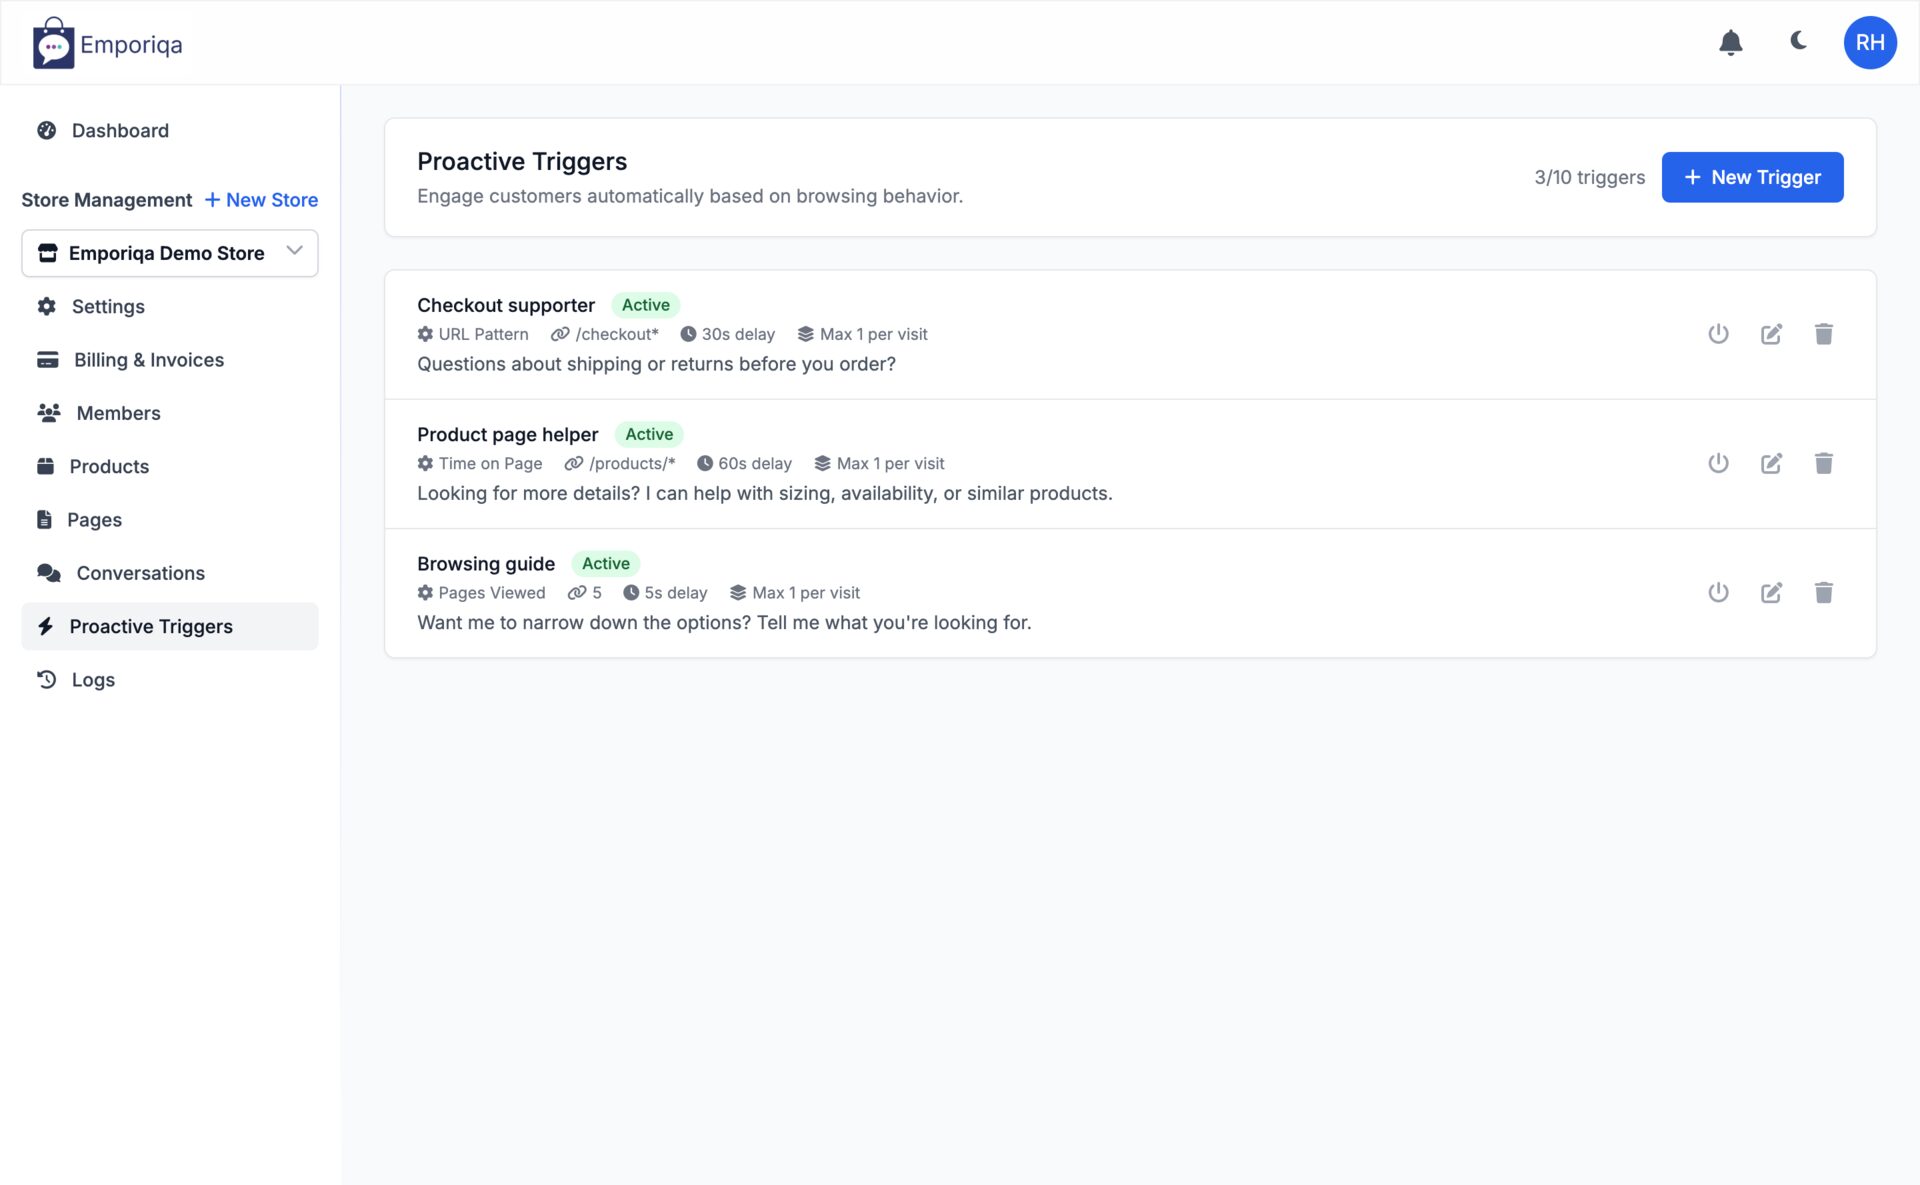Screen dimensions: 1920x1185
Task: Open the RH user avatar menu
Action: click(1869, 43)
